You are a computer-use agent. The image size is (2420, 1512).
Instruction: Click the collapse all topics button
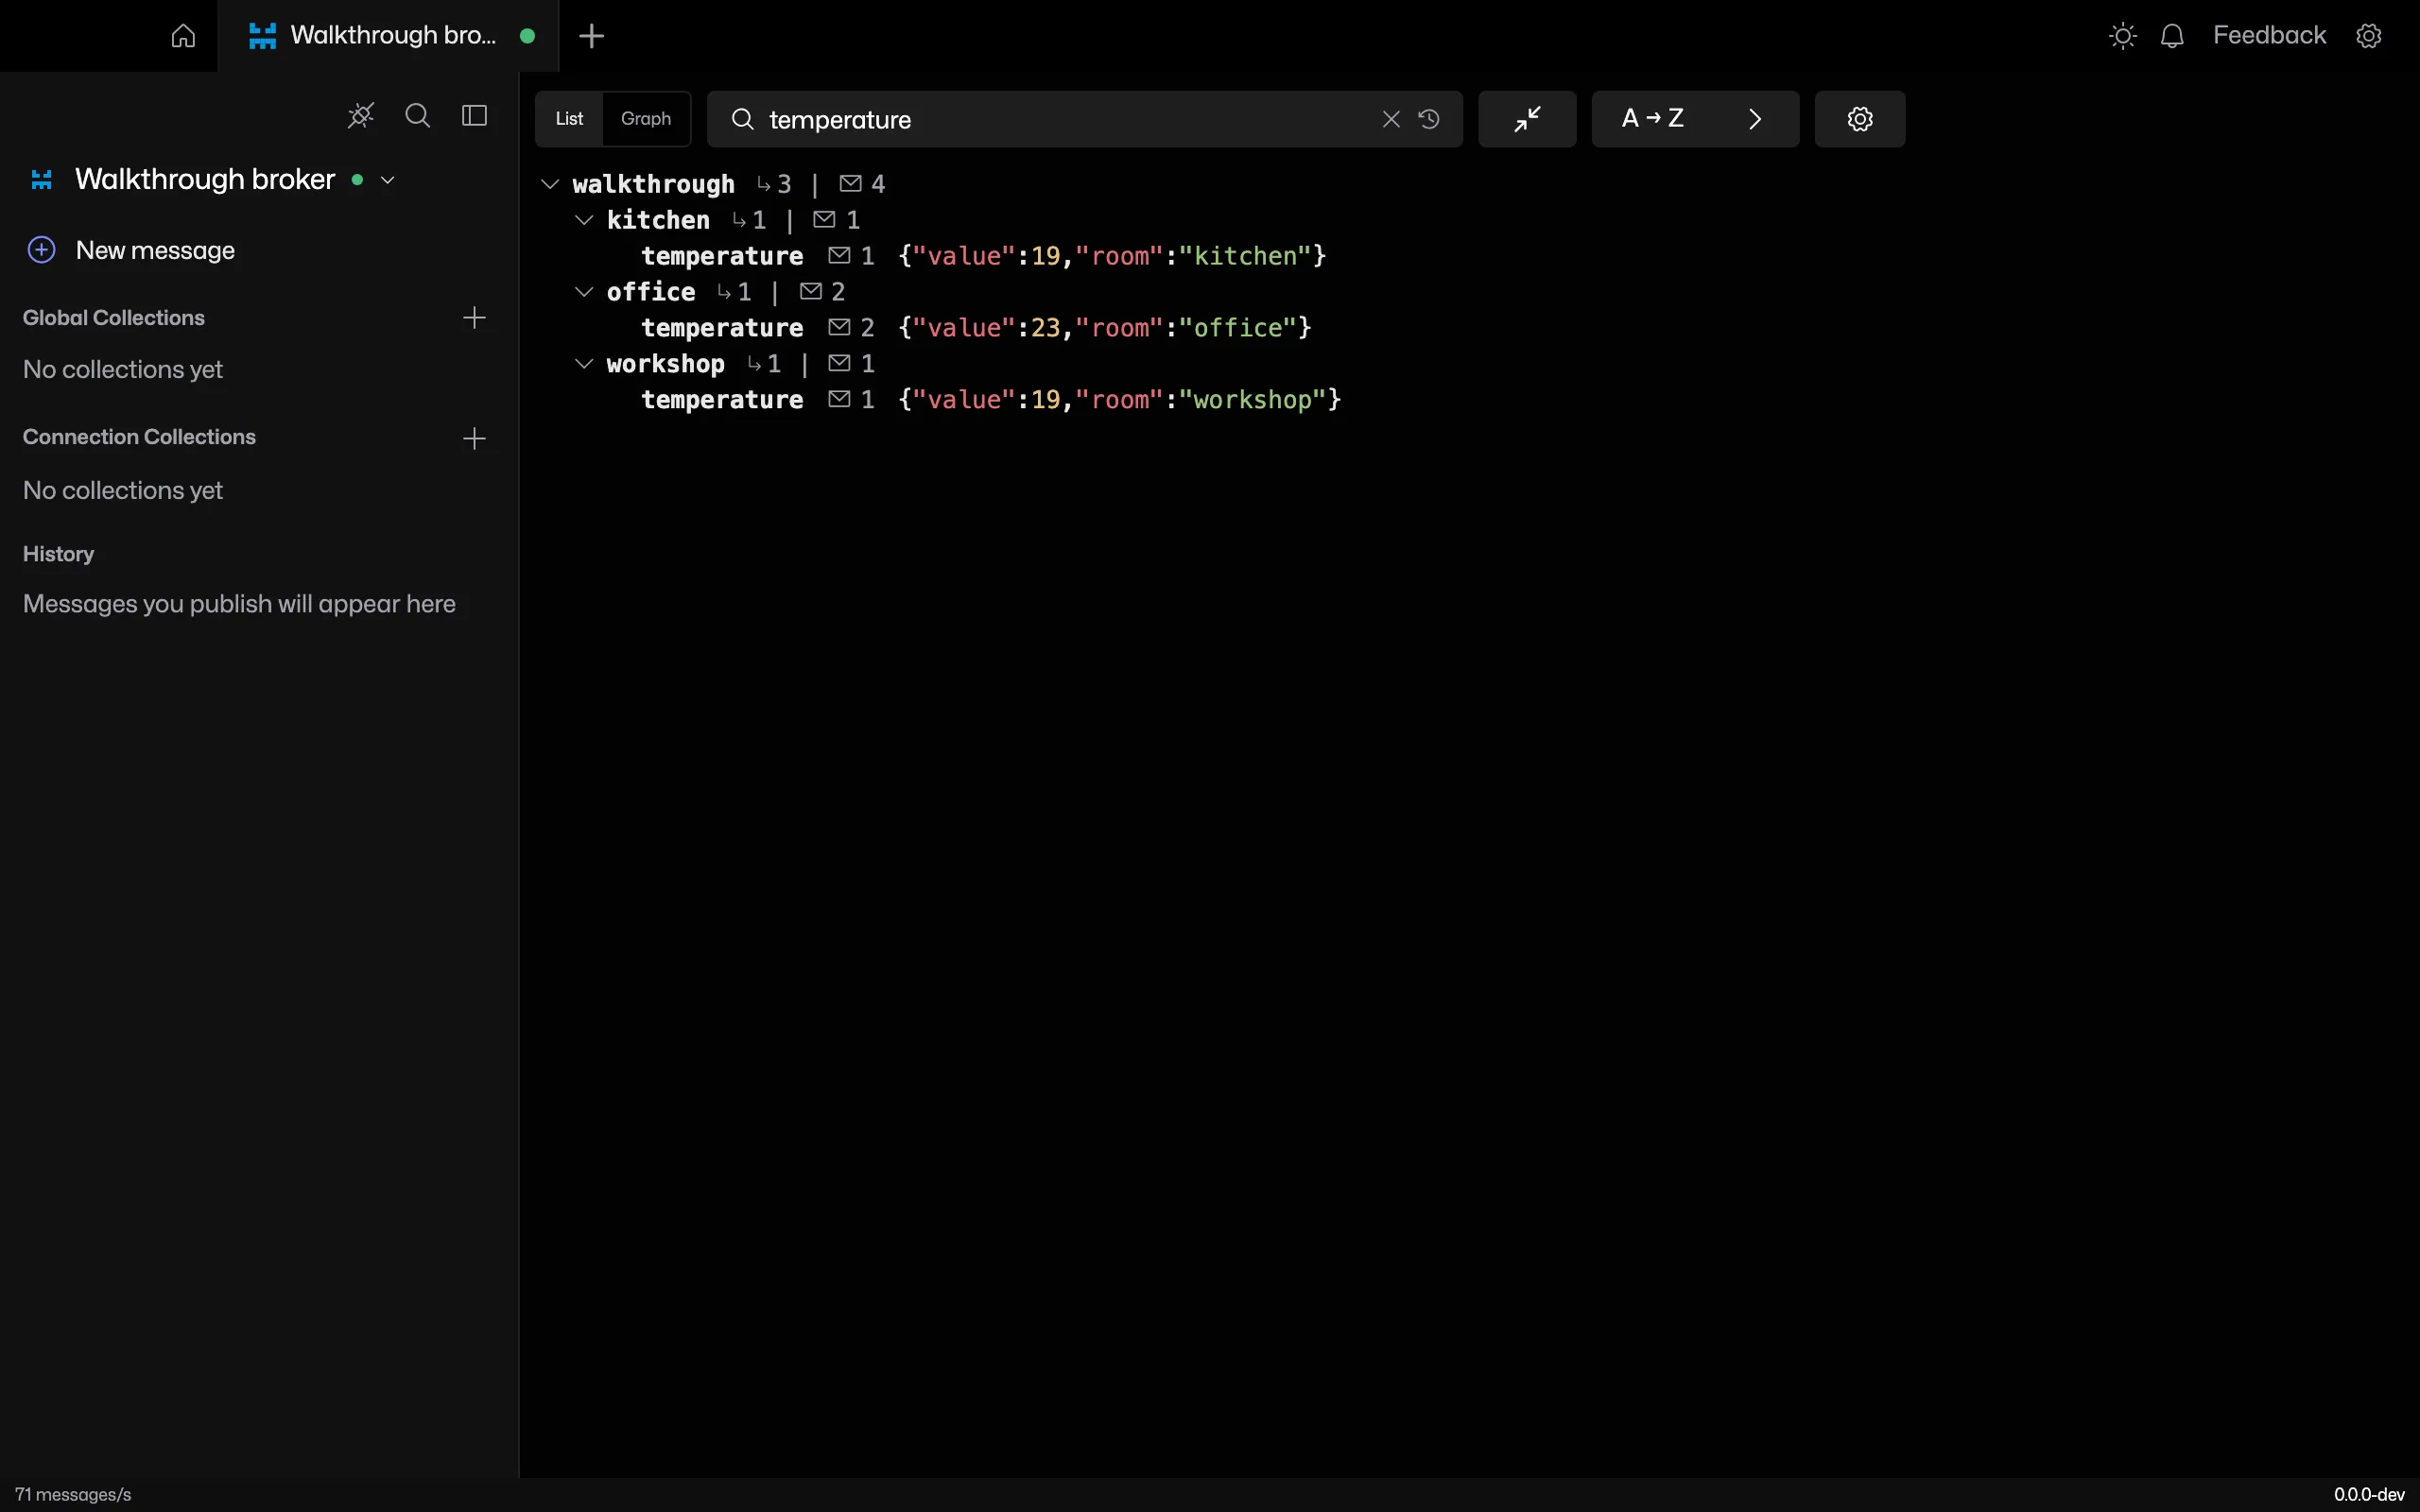point(1527,119)
